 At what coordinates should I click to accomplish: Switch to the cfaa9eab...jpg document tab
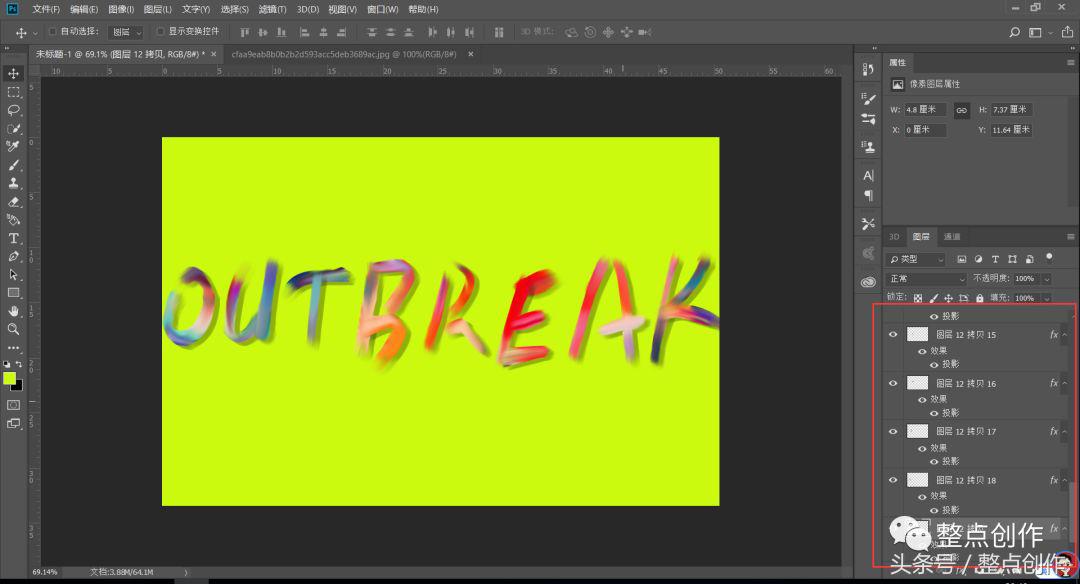[x=344, y=54]
